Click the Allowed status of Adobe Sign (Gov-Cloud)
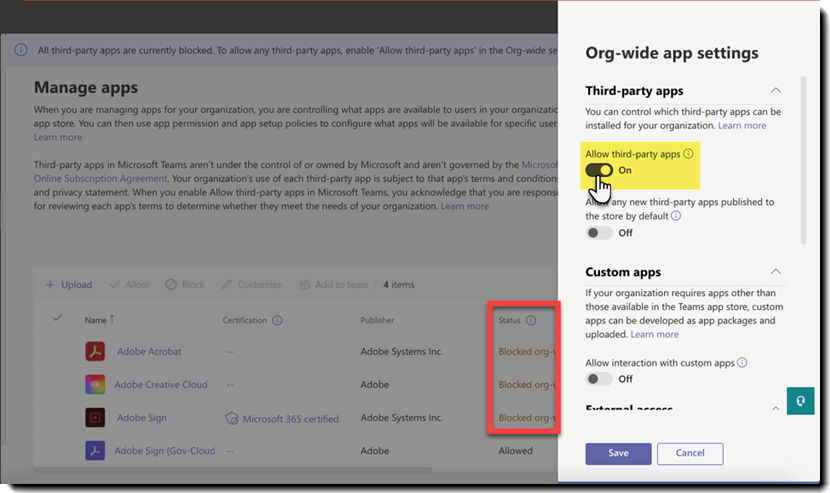The width and height of the screenshot is (830, 493). point(515,451)
